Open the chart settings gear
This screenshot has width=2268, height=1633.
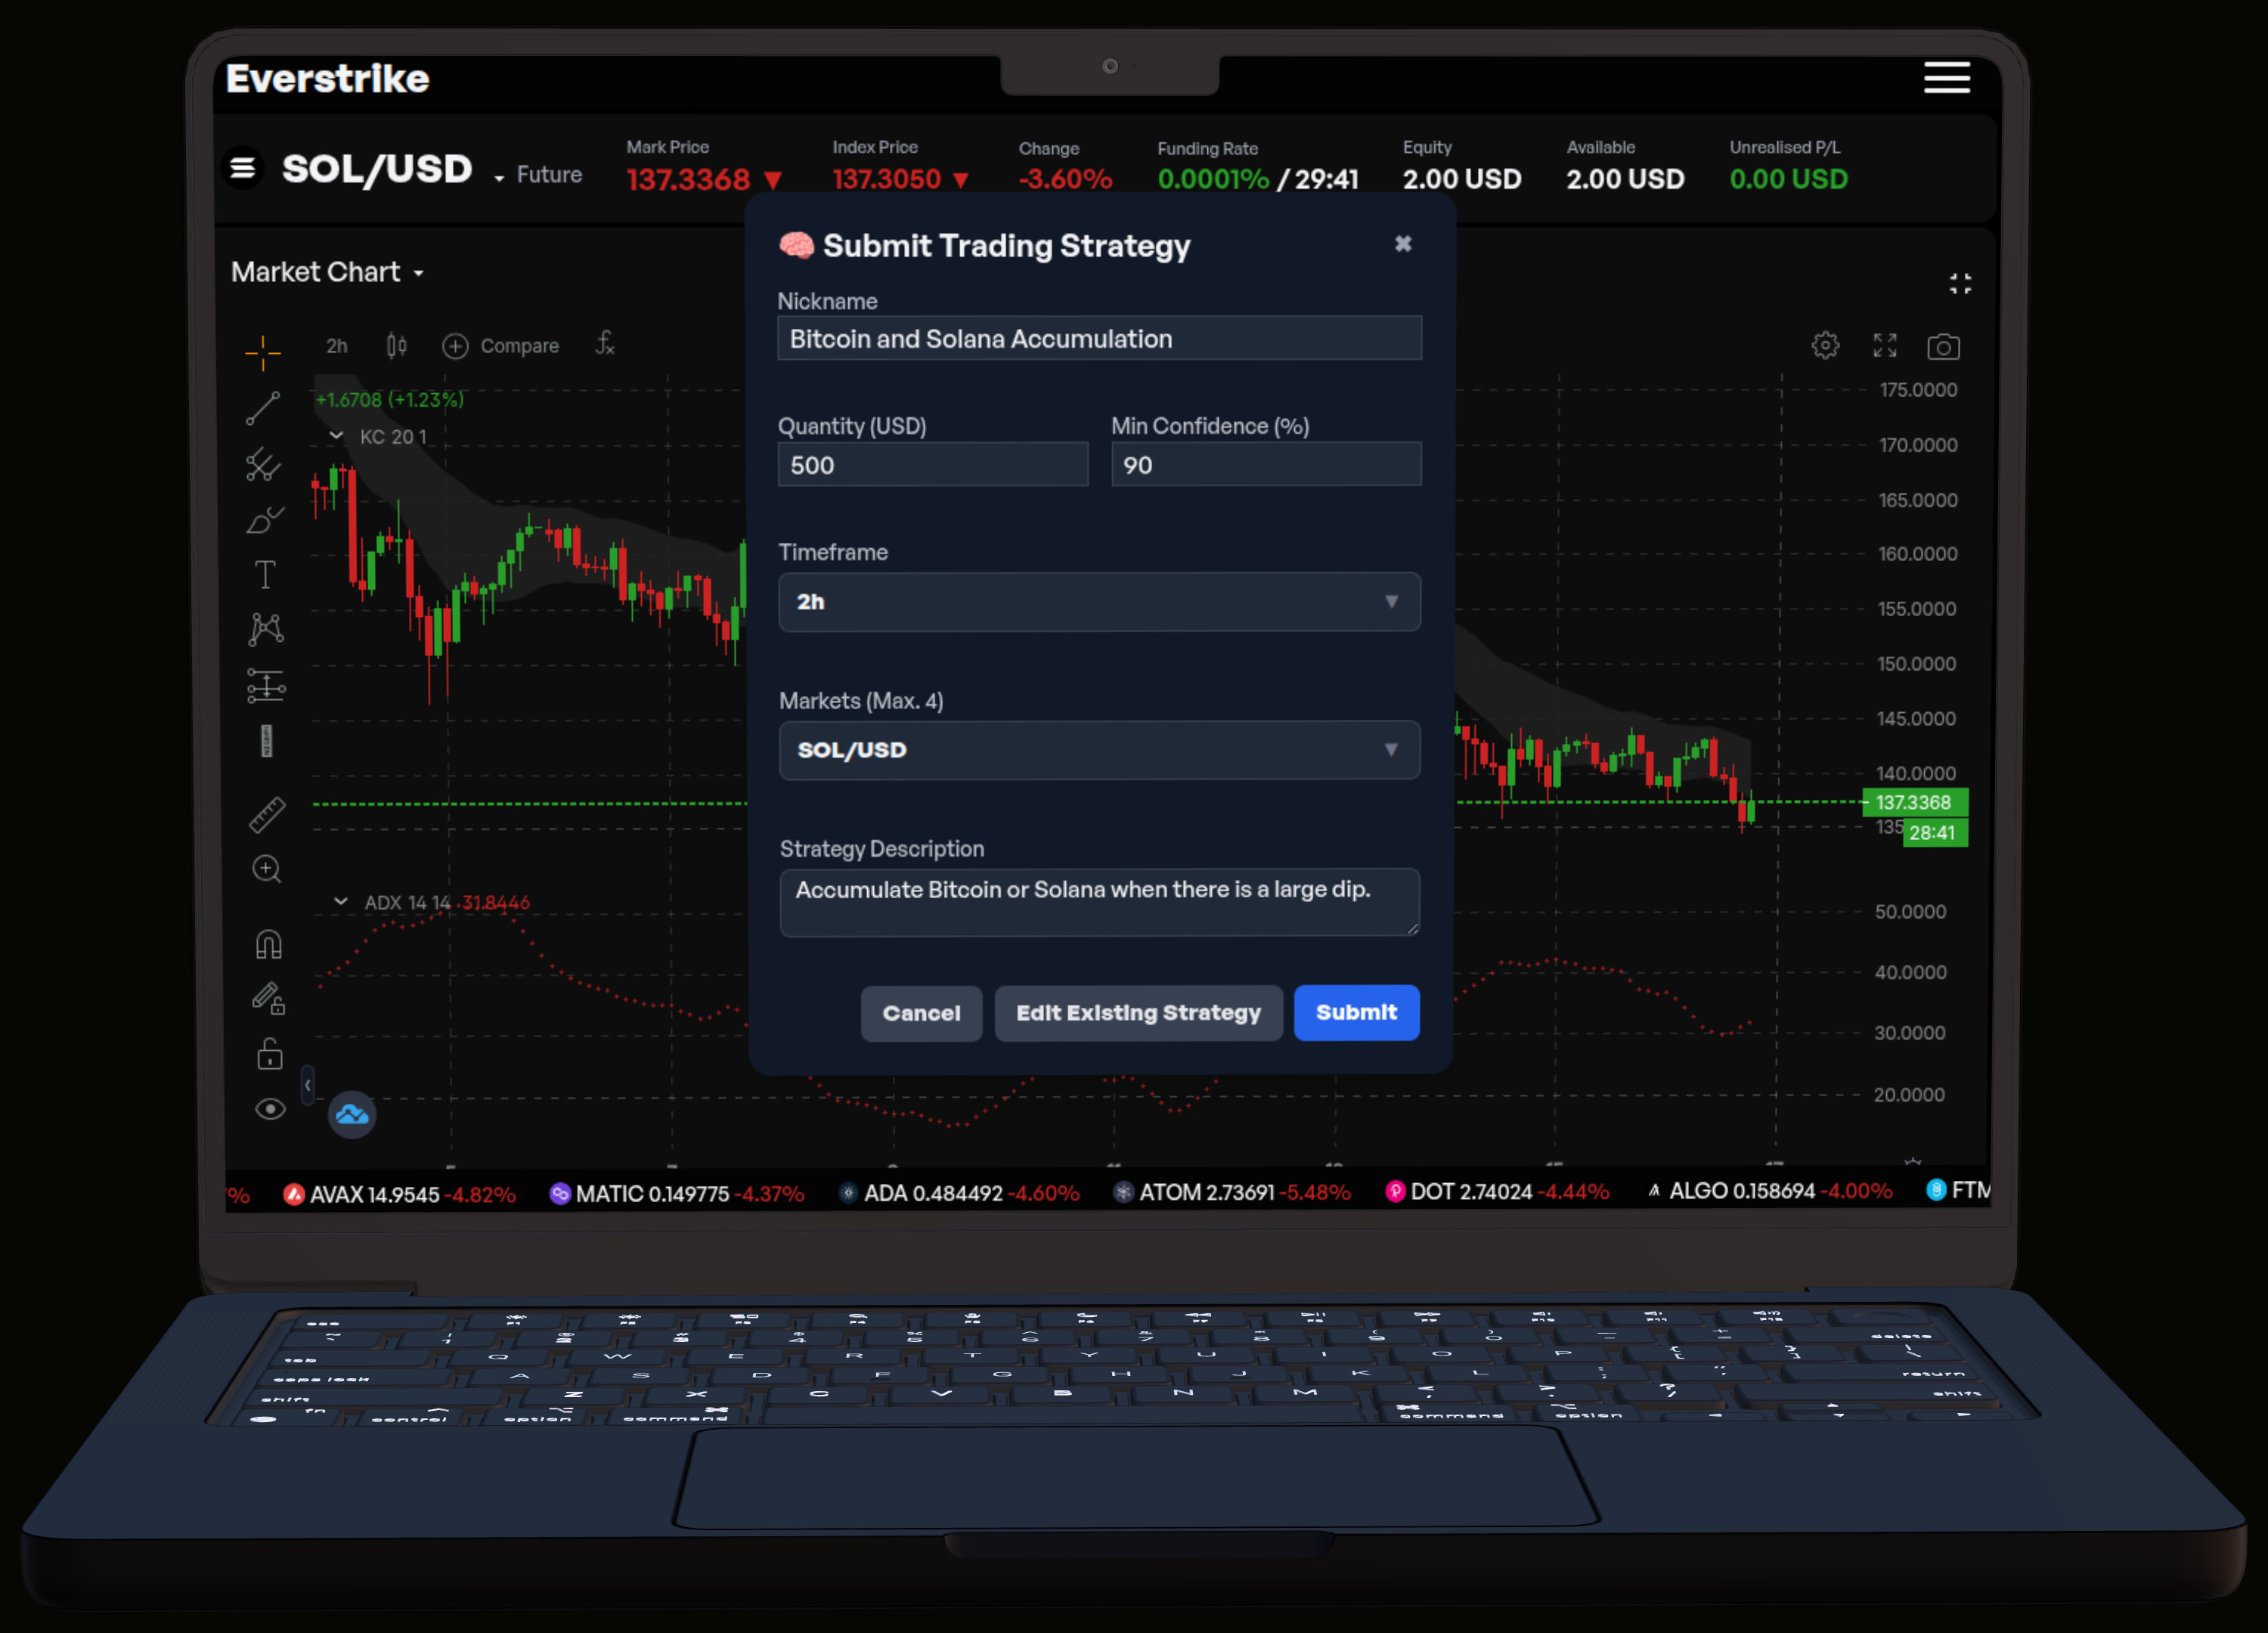pyautogui.click(x=1824, y=345)
